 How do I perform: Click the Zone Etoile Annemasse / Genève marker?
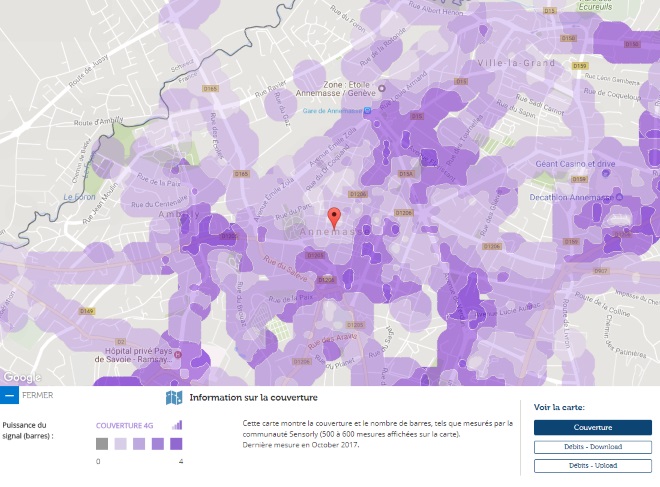(x=382, y=88)
